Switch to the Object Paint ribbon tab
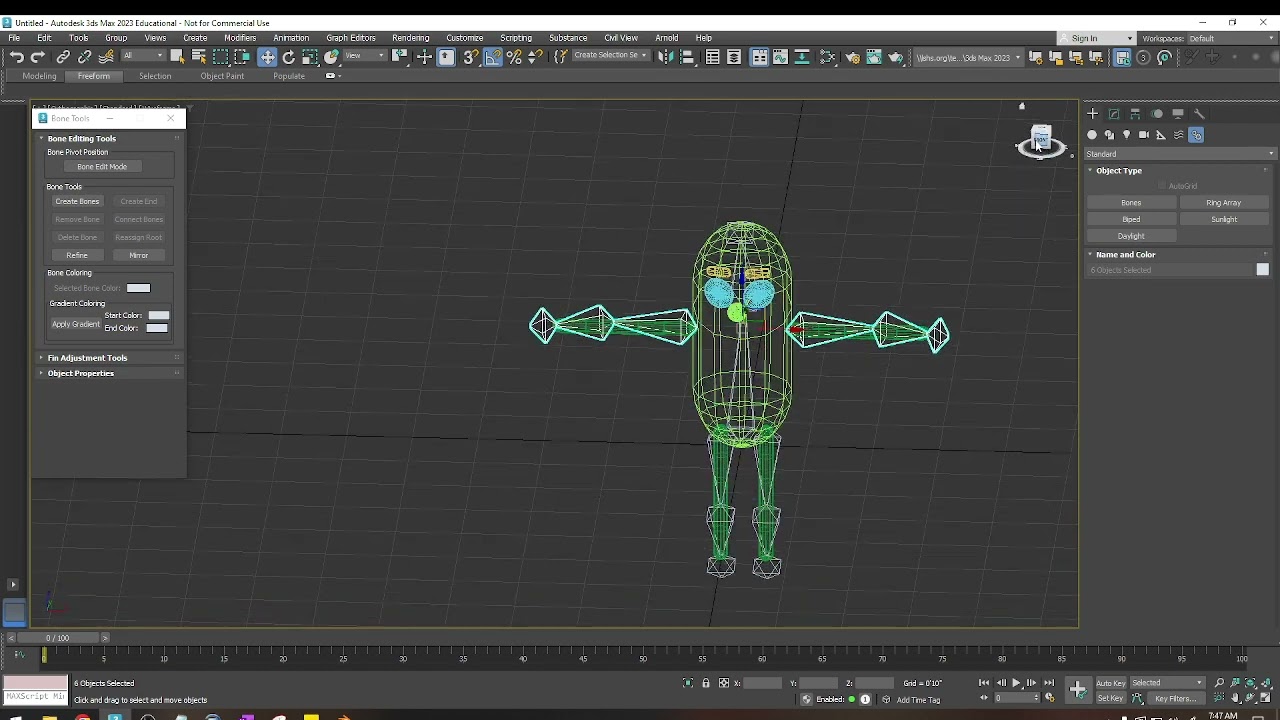Screen dimensions: 1280x720 222,76
